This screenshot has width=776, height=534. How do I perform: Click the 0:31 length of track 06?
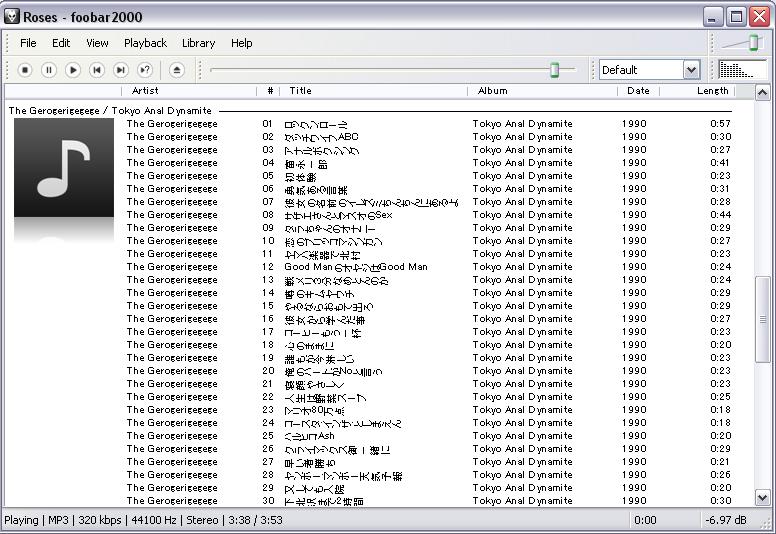click(720, 189)
